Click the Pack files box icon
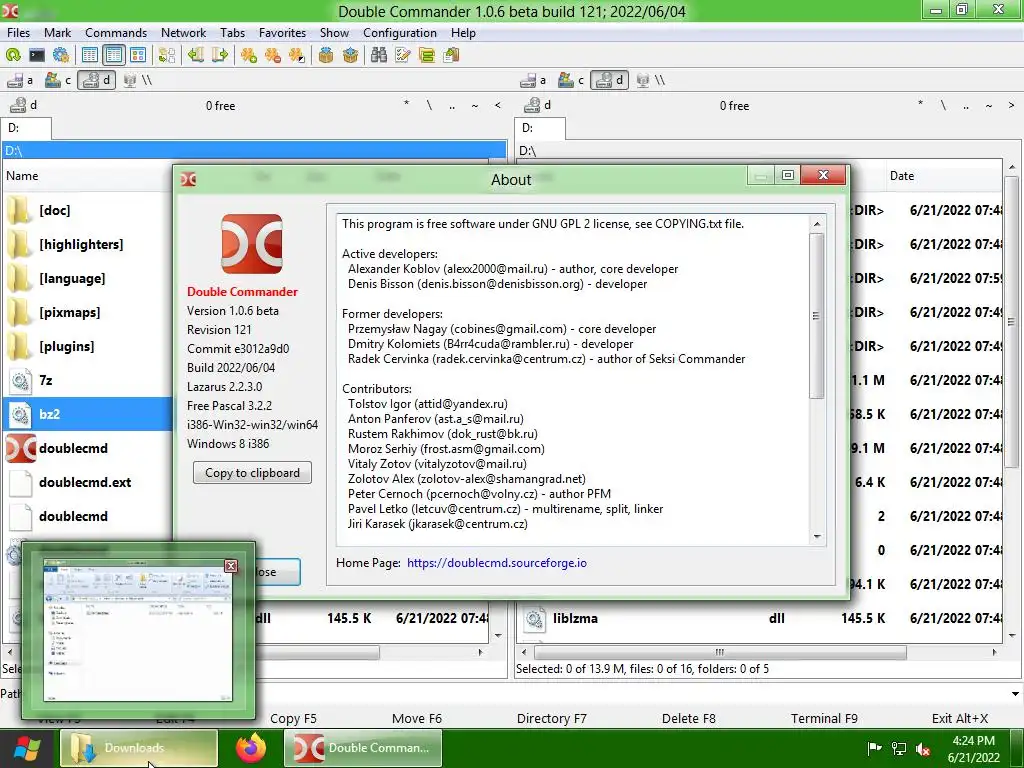This screenshot has width=1024, height=768. (x=326, y=56)
